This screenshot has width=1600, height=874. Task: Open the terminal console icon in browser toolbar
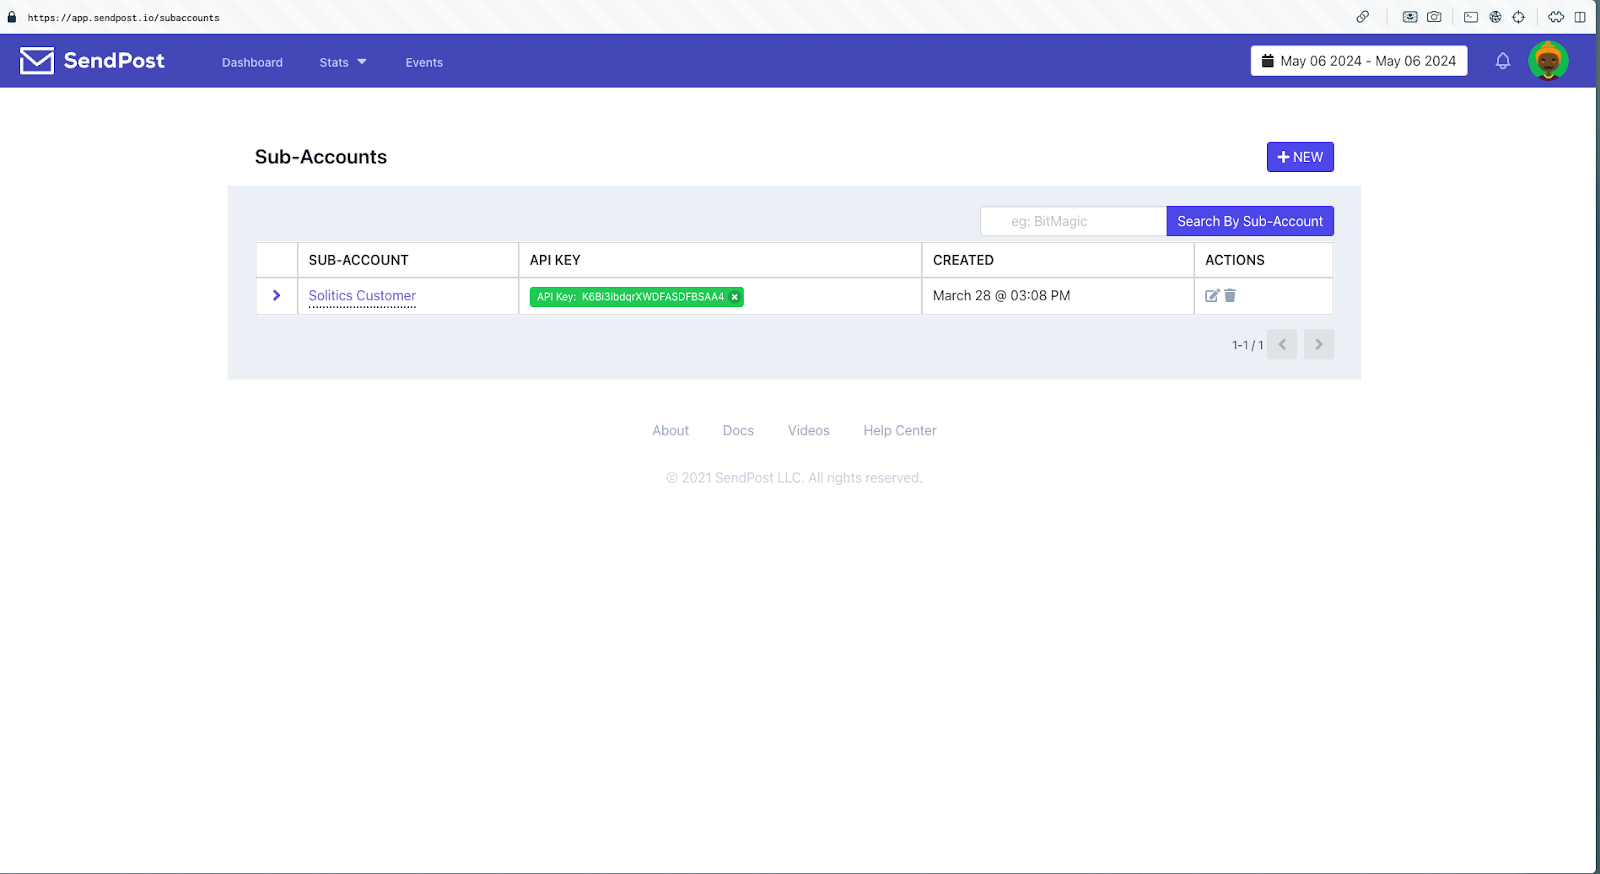(x=1471, y=17)
